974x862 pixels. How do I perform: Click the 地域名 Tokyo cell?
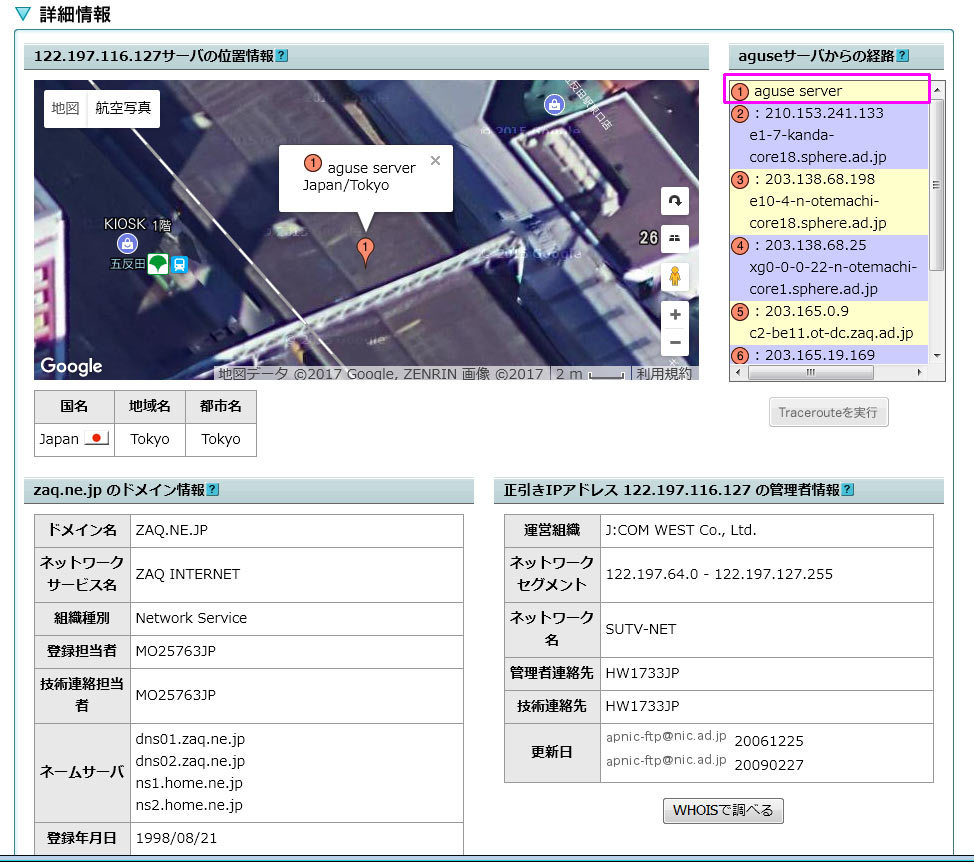click(150, 440)
